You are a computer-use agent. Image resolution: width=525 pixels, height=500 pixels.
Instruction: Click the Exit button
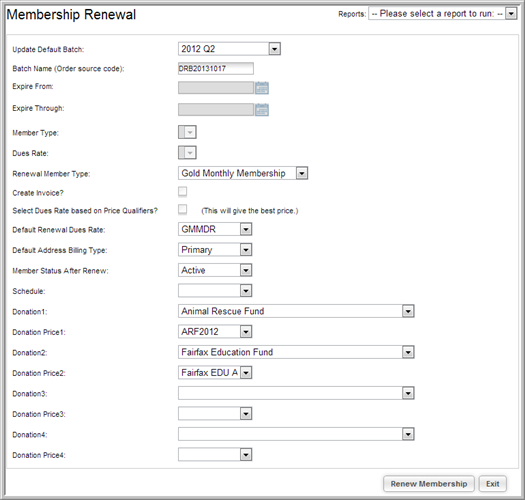pyautogui.click(x=493, y=484)
